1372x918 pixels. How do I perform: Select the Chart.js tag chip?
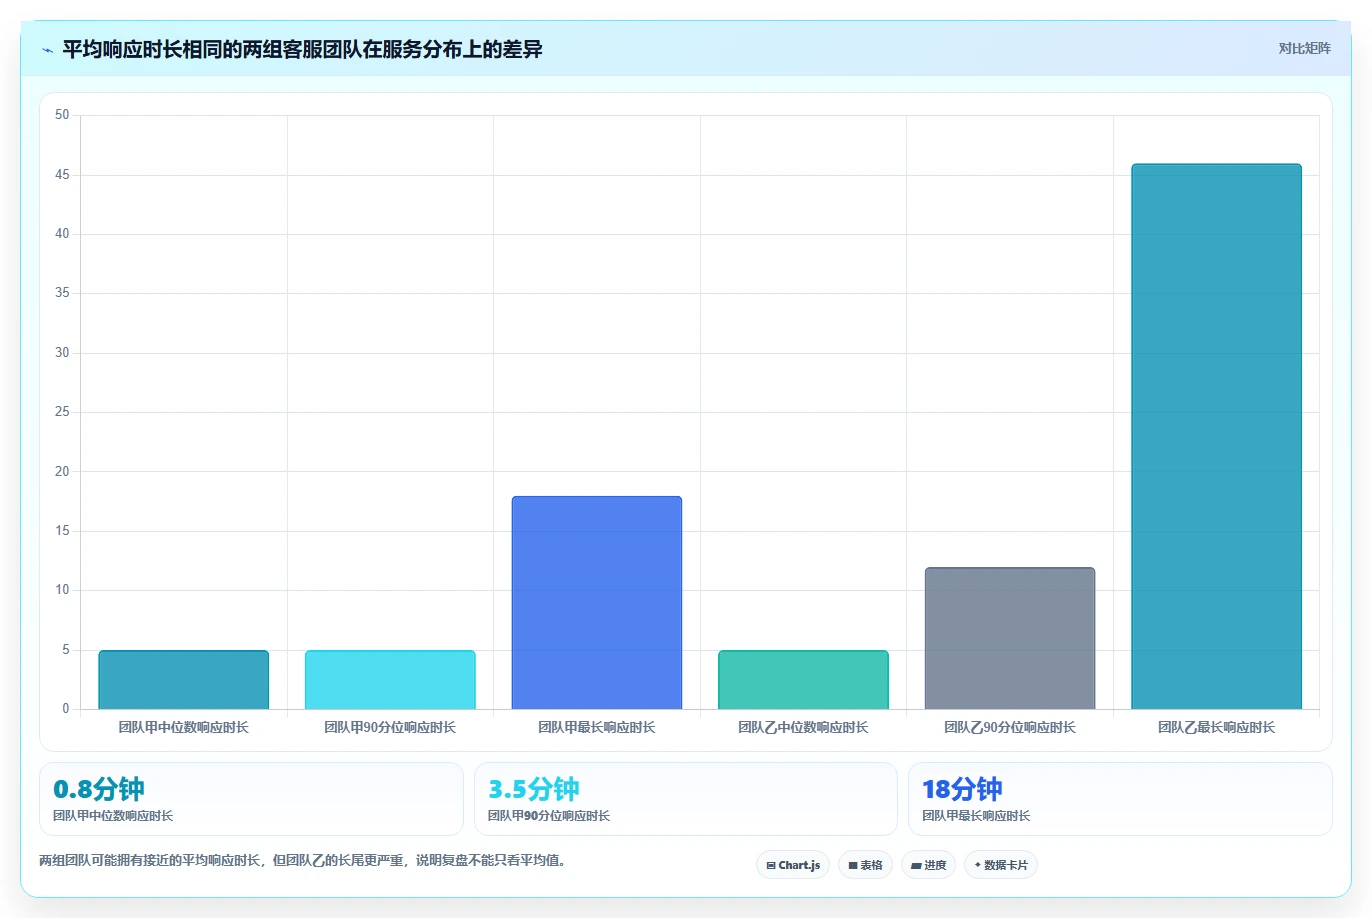(x=793, y=865)
